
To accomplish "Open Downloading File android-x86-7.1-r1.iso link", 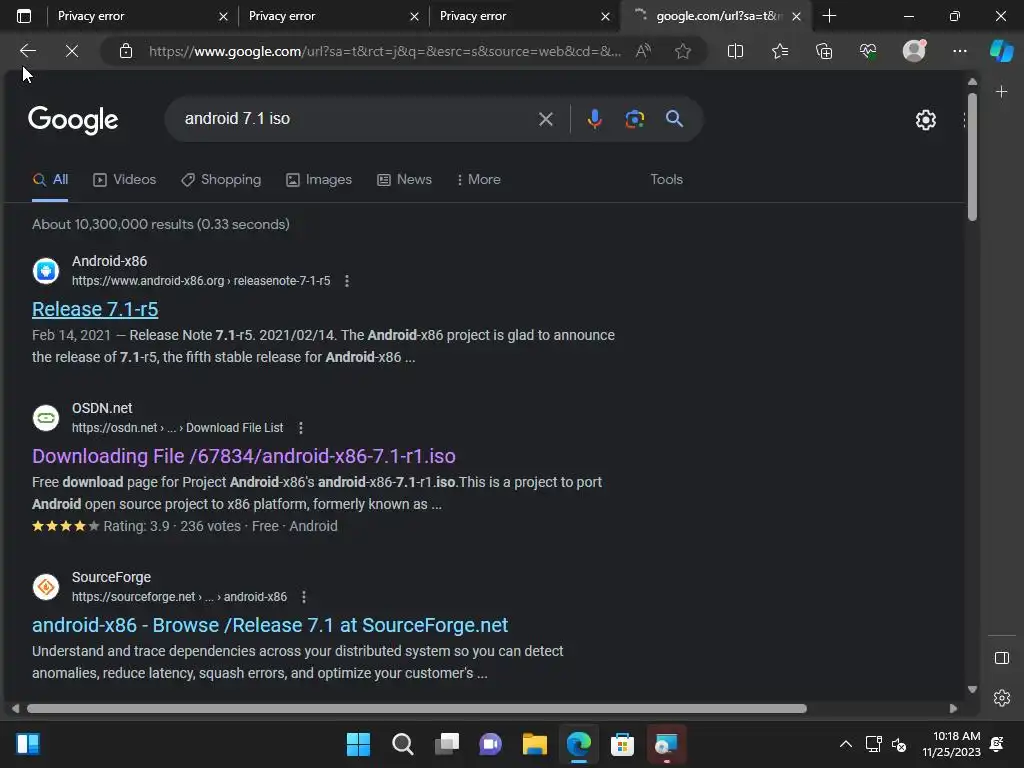I will tap(244, 456).
